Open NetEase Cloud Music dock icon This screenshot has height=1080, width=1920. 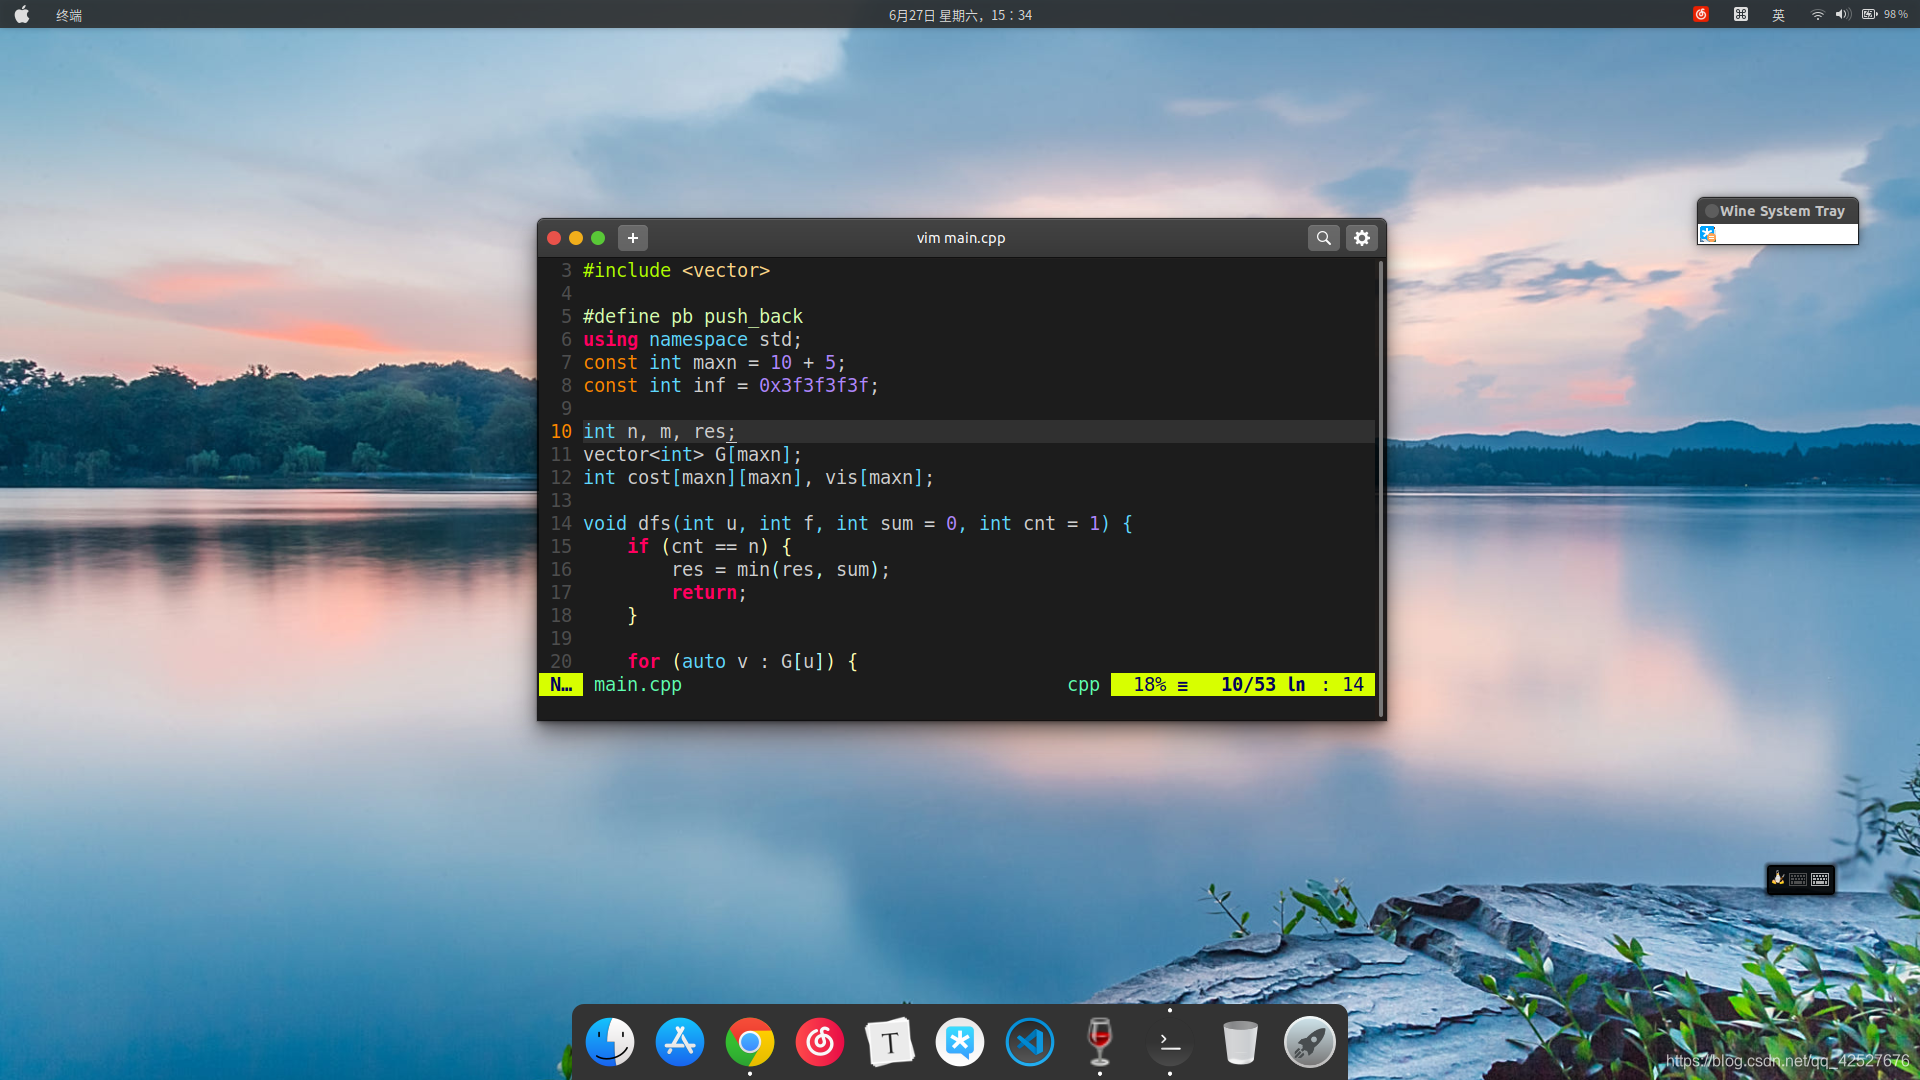pos(820,1042)
